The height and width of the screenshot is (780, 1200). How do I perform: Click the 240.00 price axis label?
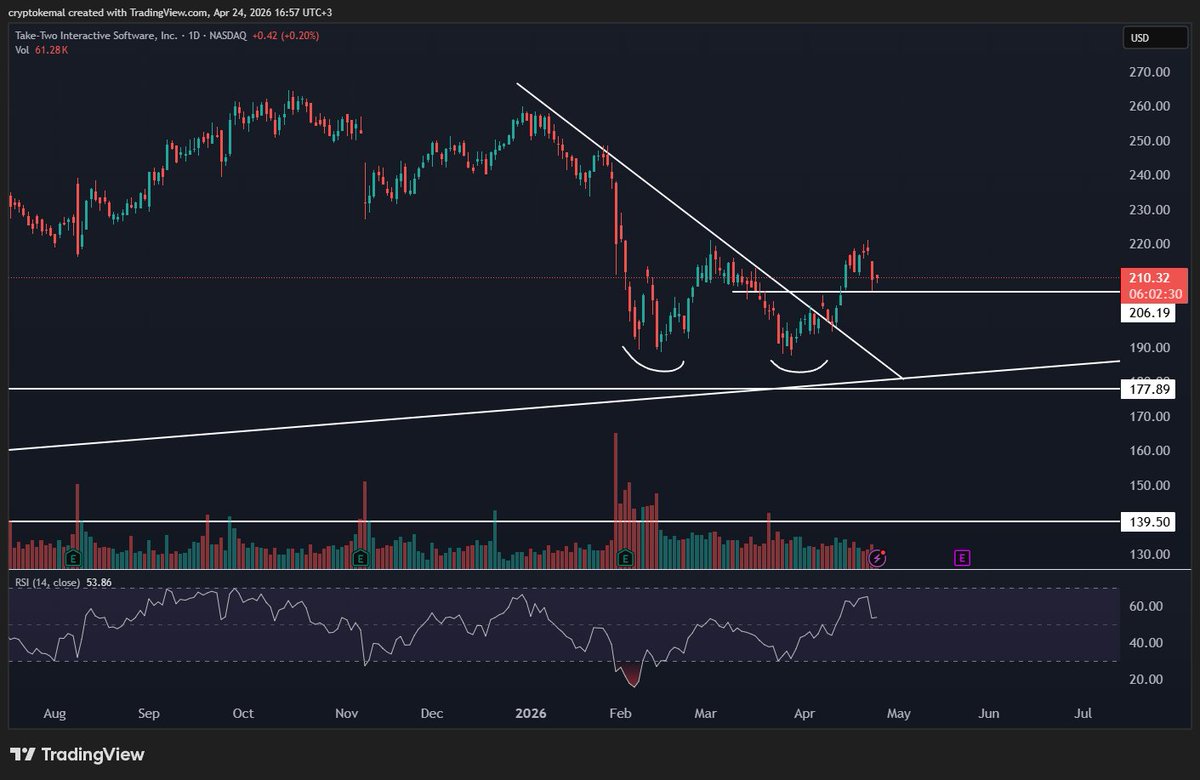click(x=1150, y=175)
